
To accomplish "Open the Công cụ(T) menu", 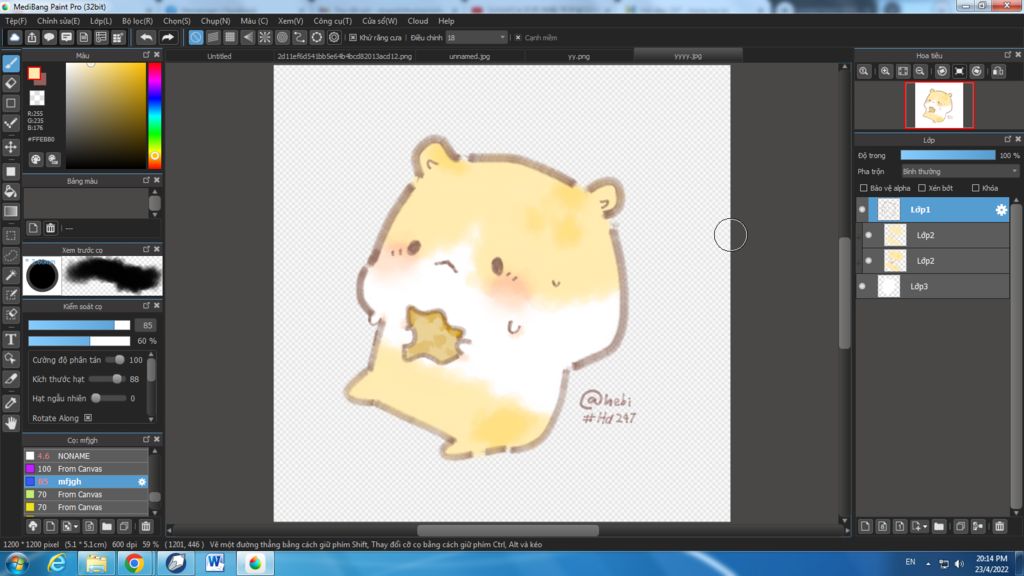I will point(332,21).
